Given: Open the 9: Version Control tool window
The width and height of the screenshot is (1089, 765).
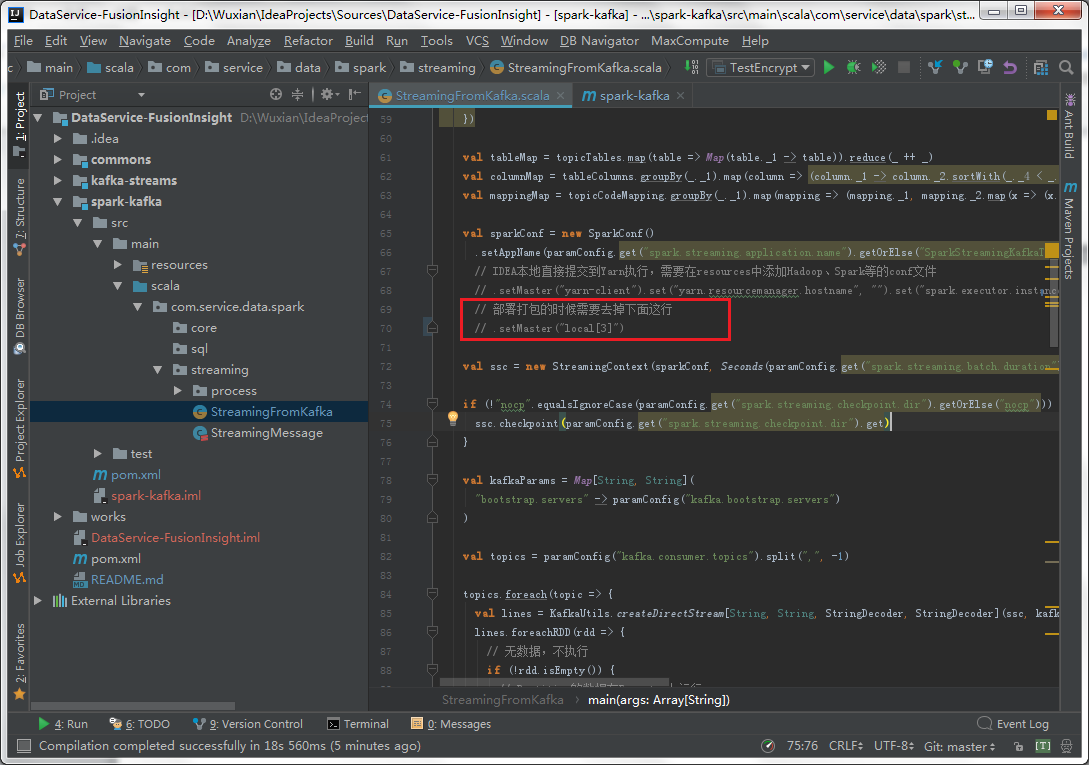Looking at the screenshot, I should (x=248, y=724).
